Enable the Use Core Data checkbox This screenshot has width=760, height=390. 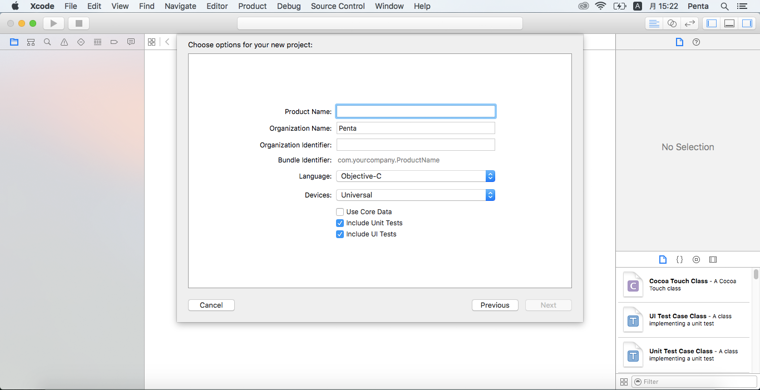pos(340,212)
